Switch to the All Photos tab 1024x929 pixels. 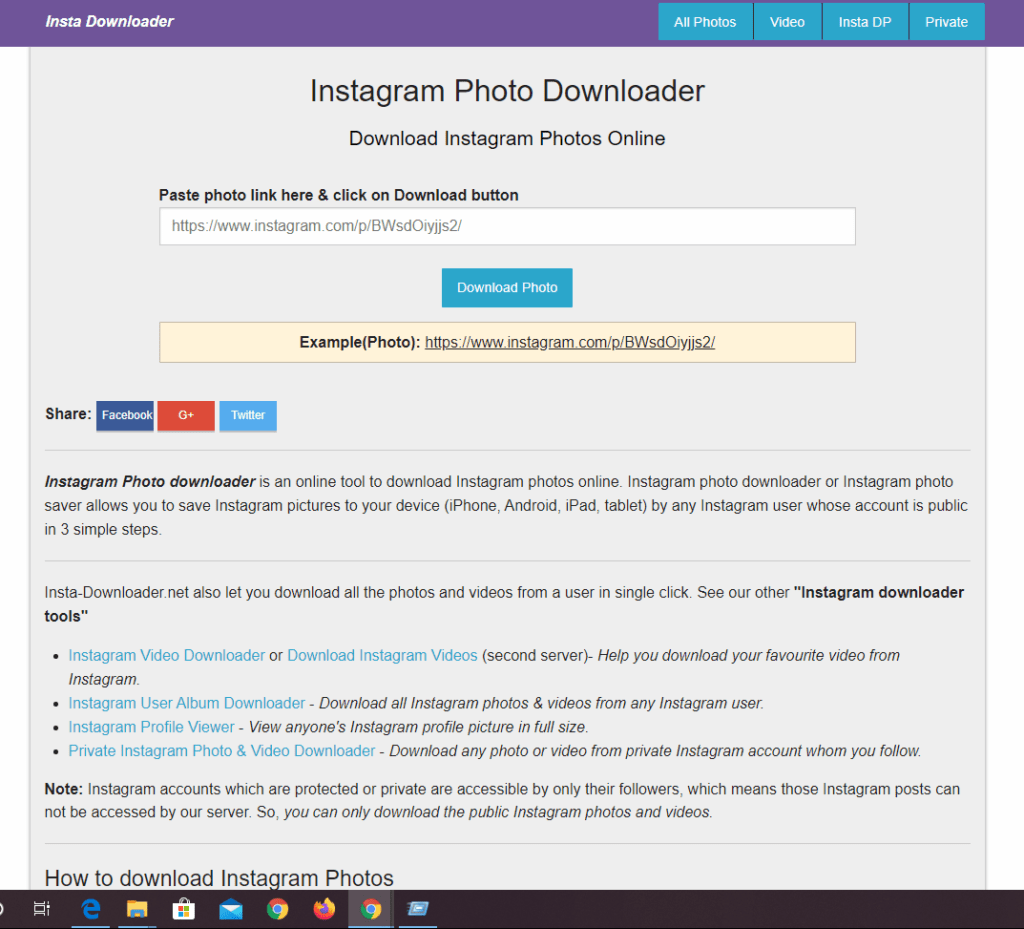coord(705,22)
